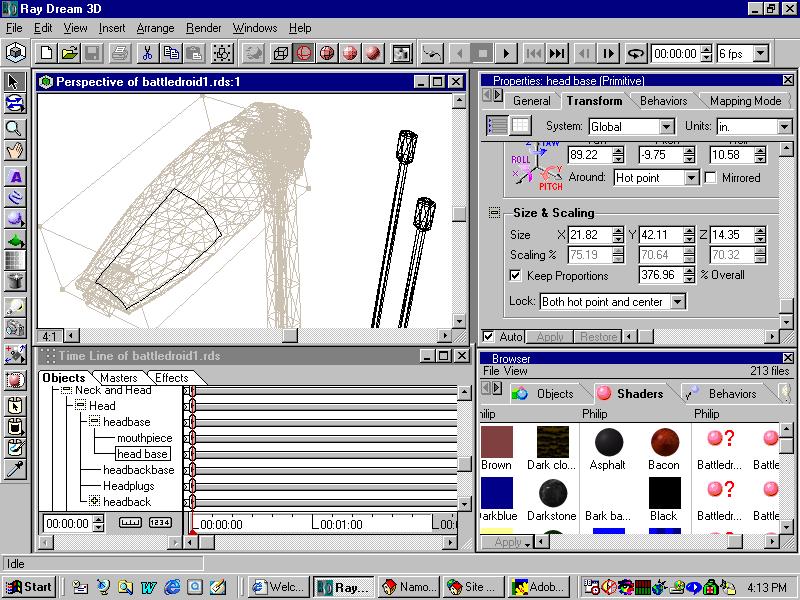Select the top hat wizard tool
The image size is (800, 600).
[x=15, y=281]
